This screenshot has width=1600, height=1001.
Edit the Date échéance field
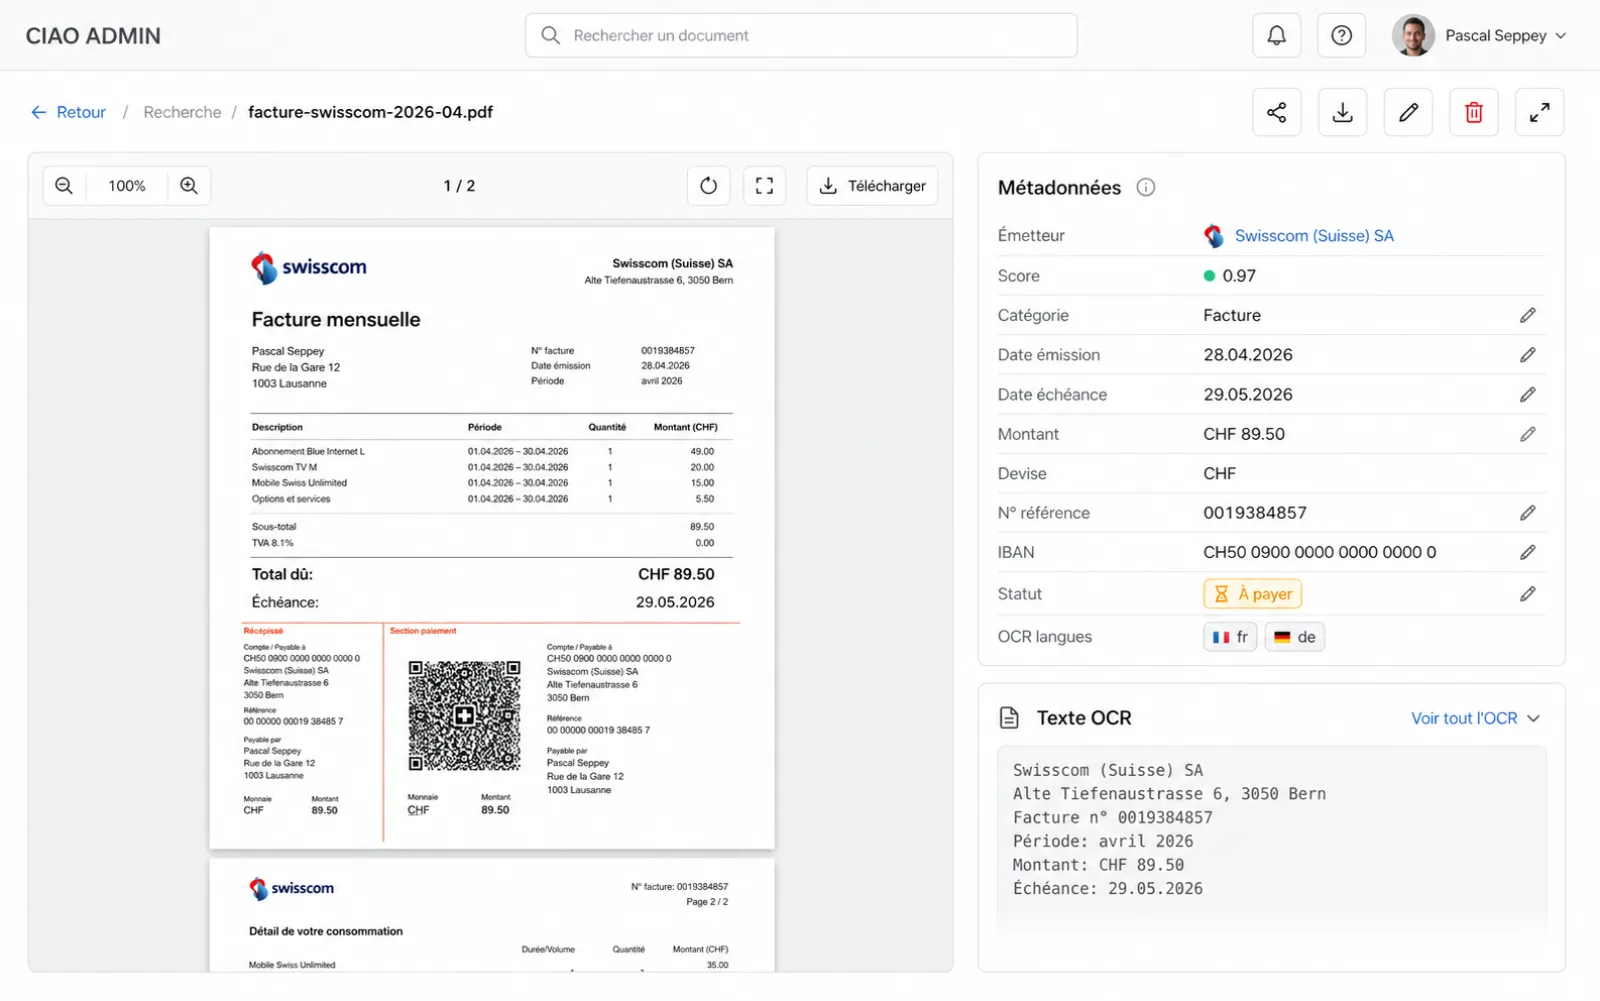pos(1528,395)
